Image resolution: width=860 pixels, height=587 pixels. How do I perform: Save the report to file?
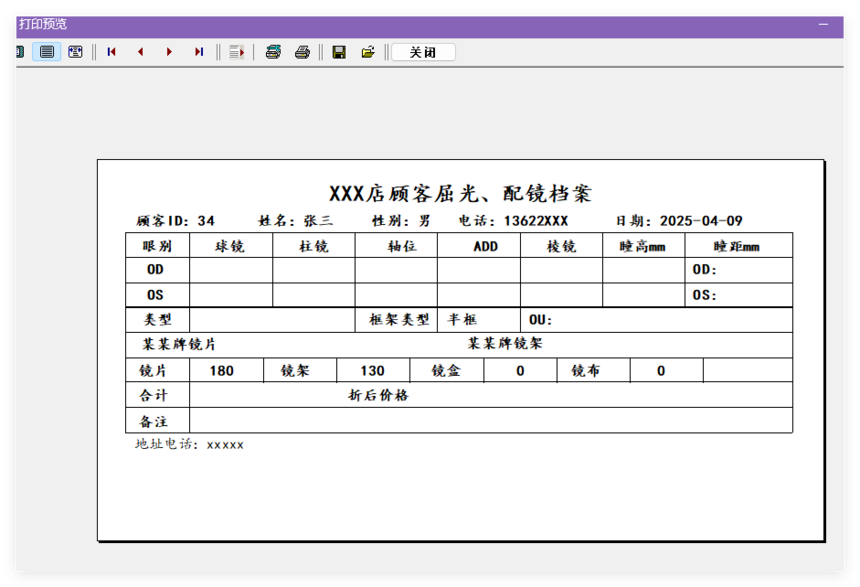pos(339,52)
